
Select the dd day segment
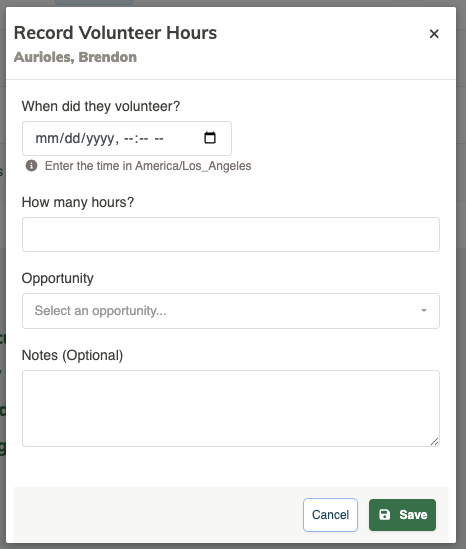(x=72, y=139)
